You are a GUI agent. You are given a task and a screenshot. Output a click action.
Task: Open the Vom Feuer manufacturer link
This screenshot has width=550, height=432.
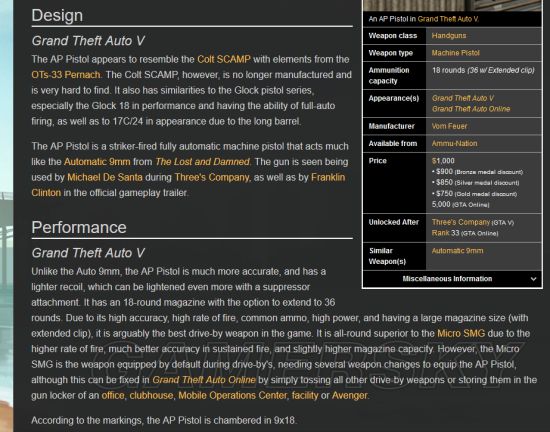click(449, 126)
